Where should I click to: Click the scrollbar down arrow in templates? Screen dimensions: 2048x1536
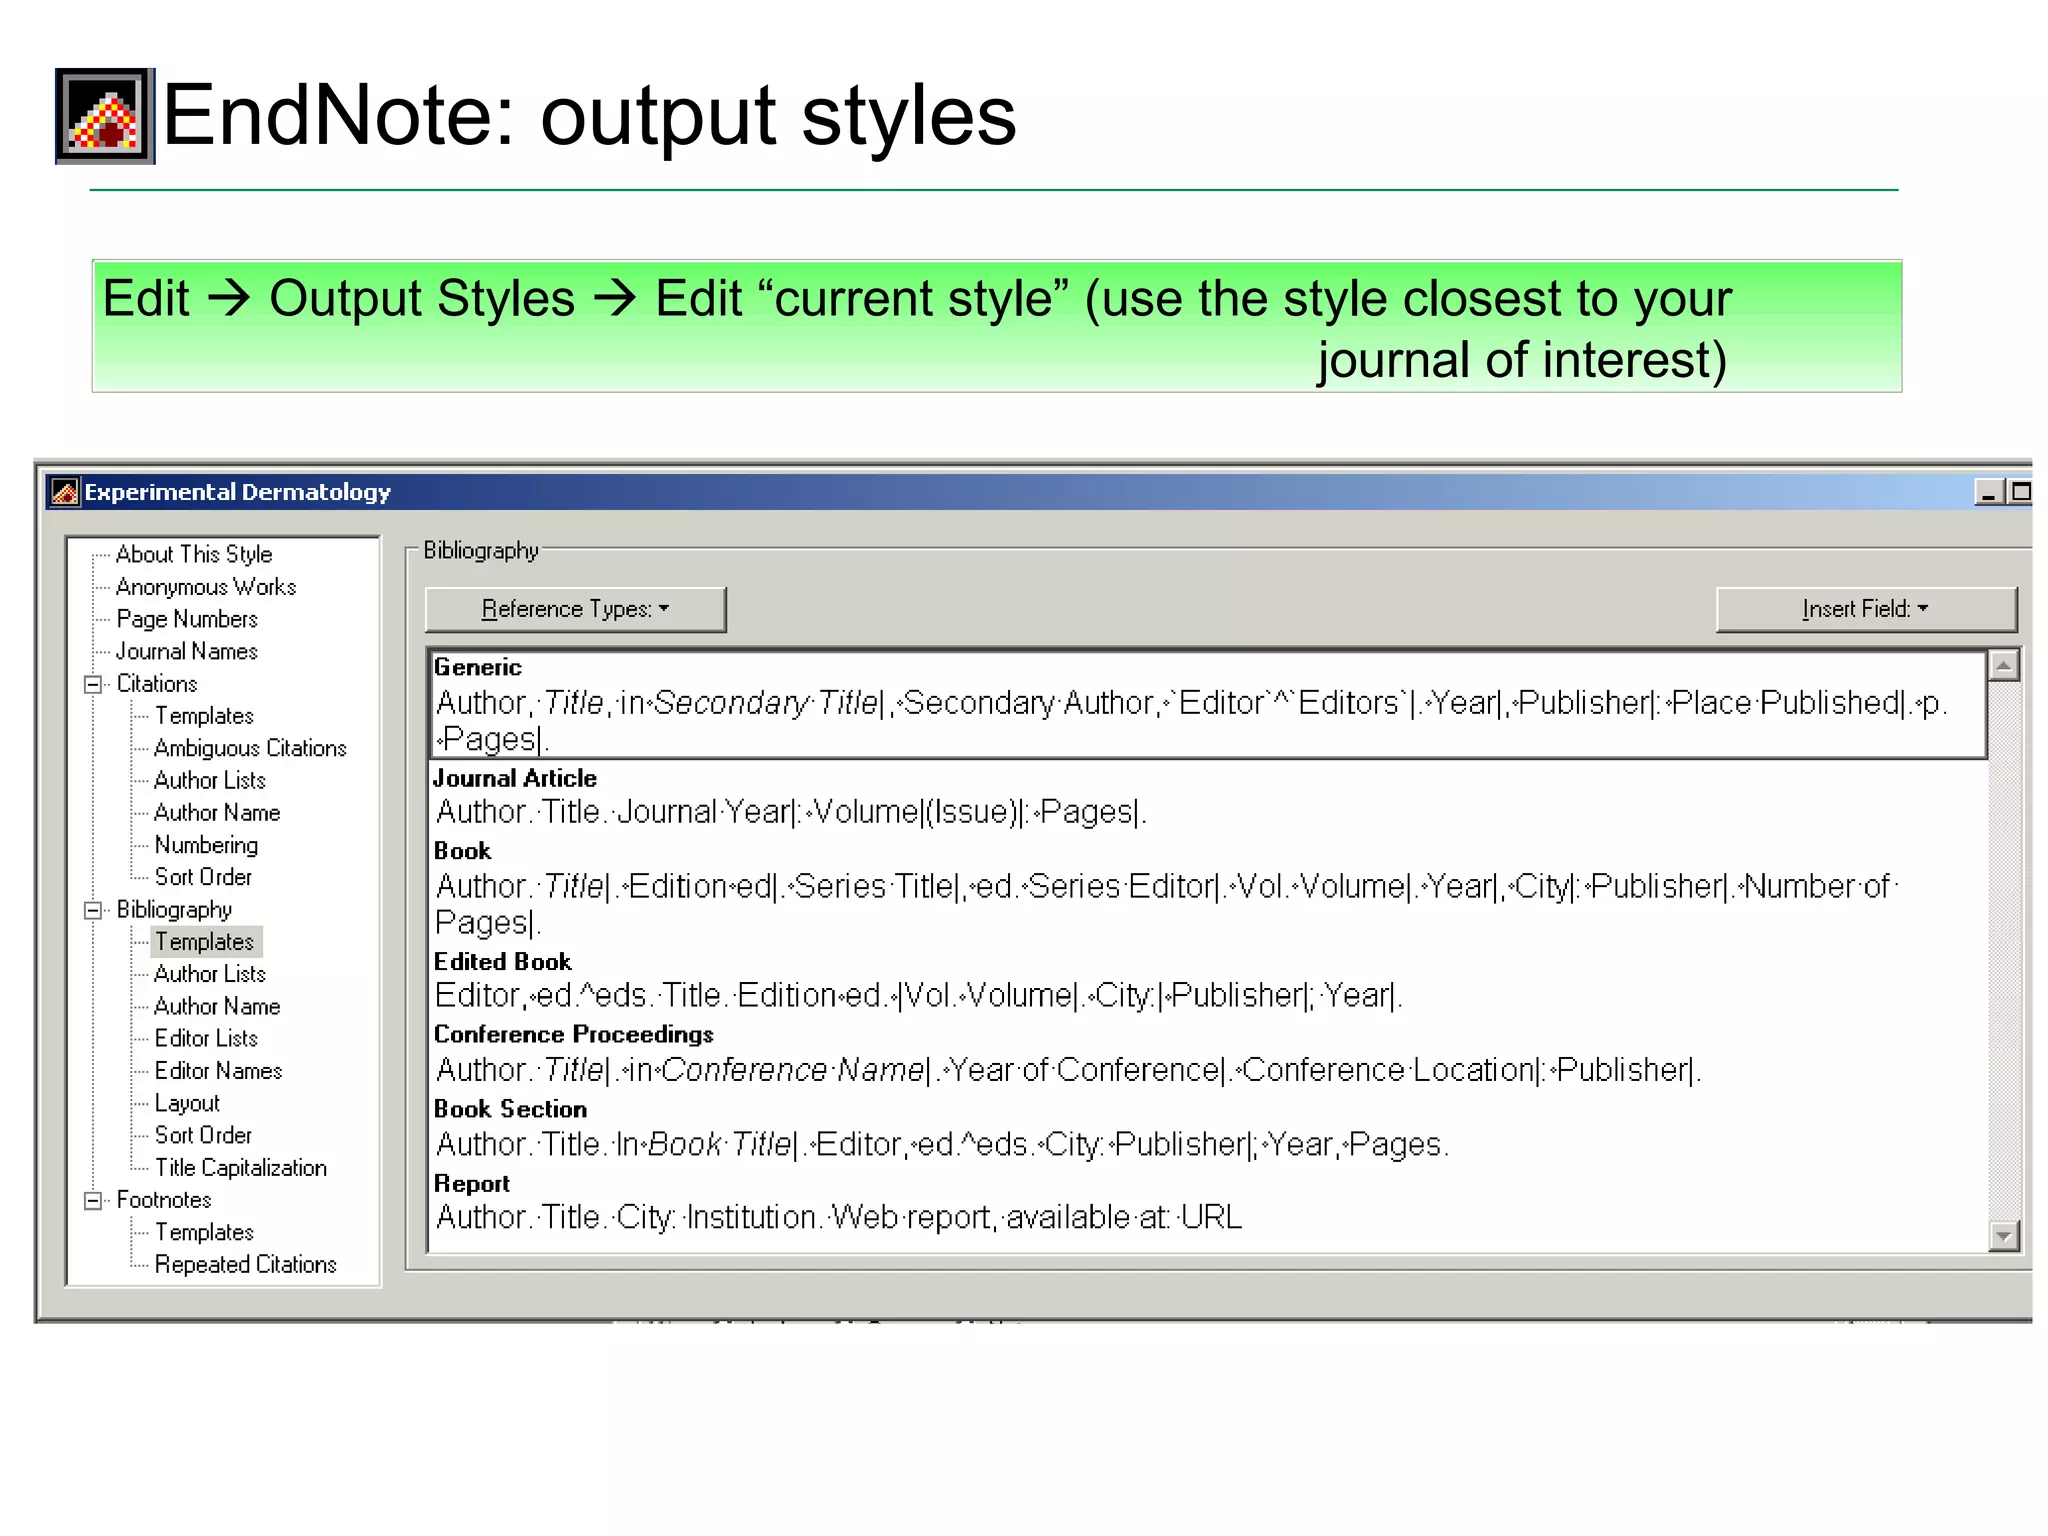click(x=2004, y=1236)
